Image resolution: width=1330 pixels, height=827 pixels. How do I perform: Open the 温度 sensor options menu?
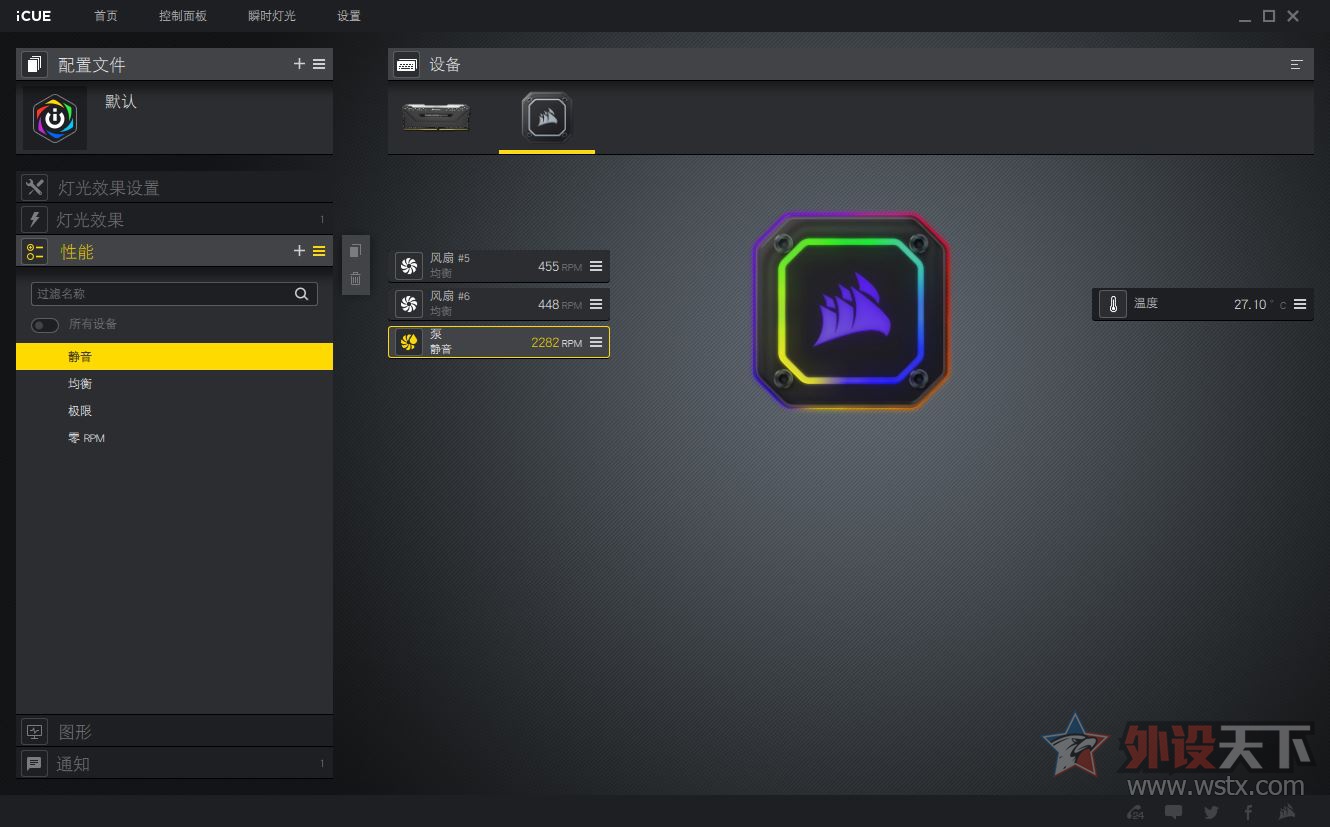click(x=1300, y=304)
